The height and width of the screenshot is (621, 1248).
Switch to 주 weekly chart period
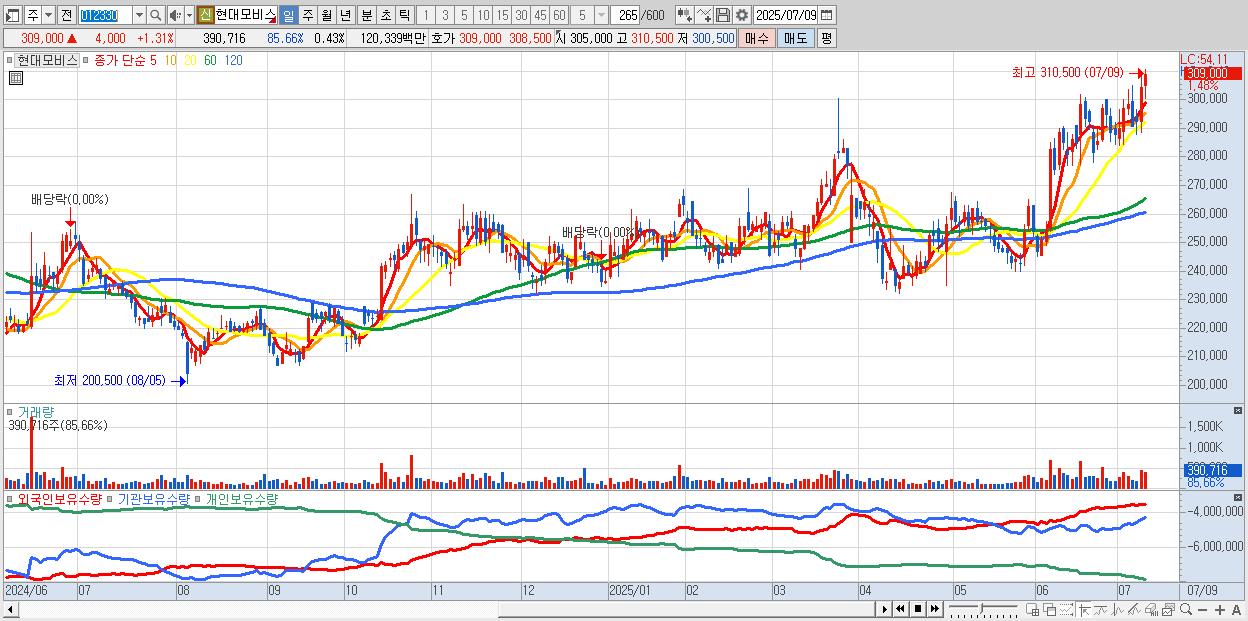(307, 15)
